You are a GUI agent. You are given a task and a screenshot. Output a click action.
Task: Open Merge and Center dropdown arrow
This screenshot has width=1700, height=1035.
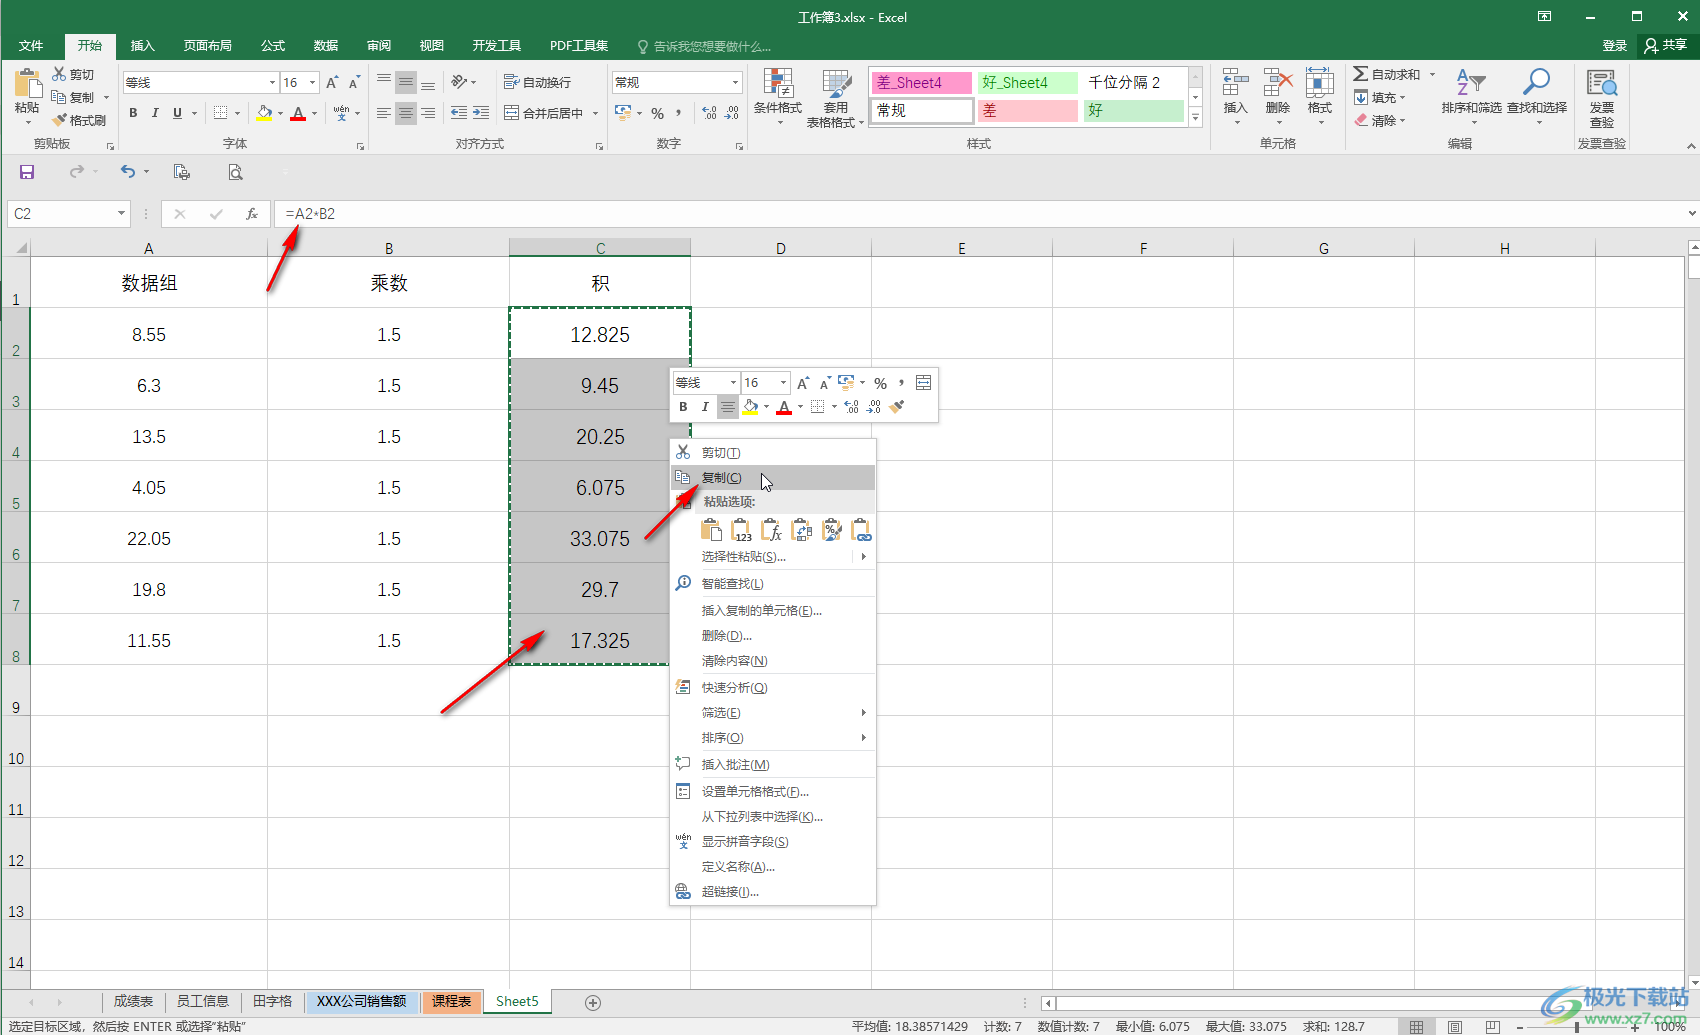[595, 113]
